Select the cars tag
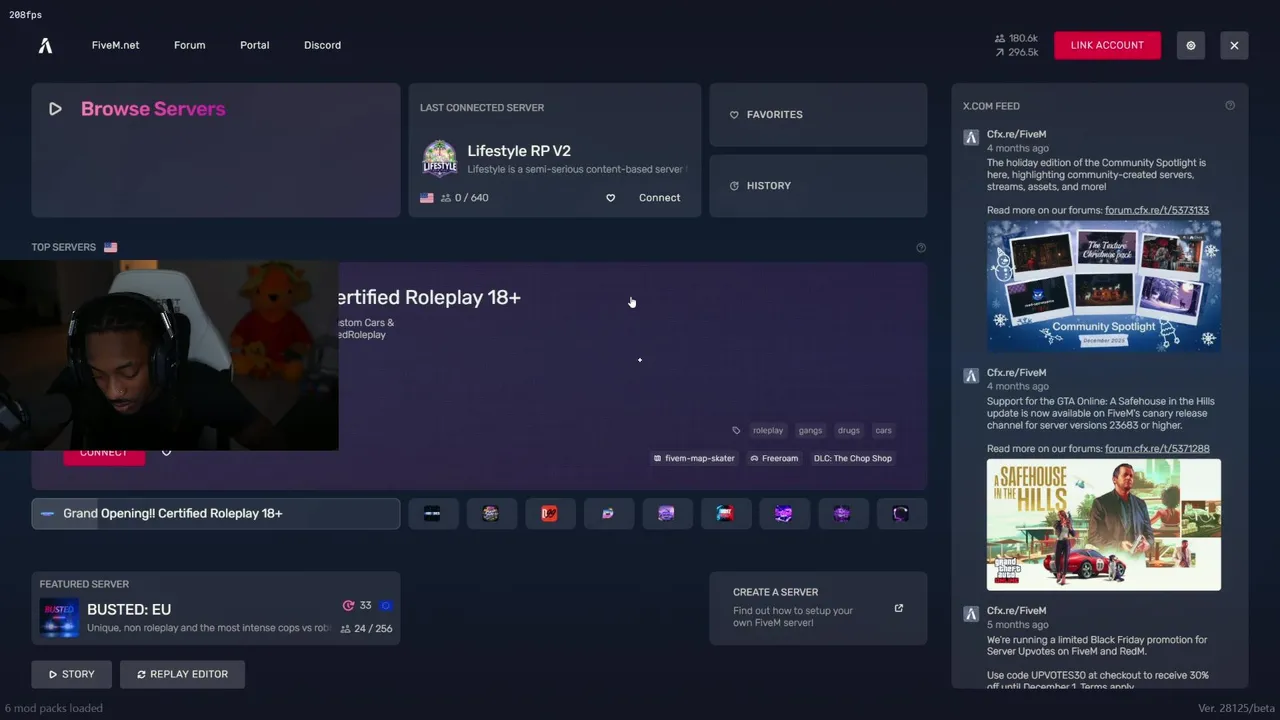This screenshot has width=1280, height=720. pyautogui.click(x=884, y=430)
